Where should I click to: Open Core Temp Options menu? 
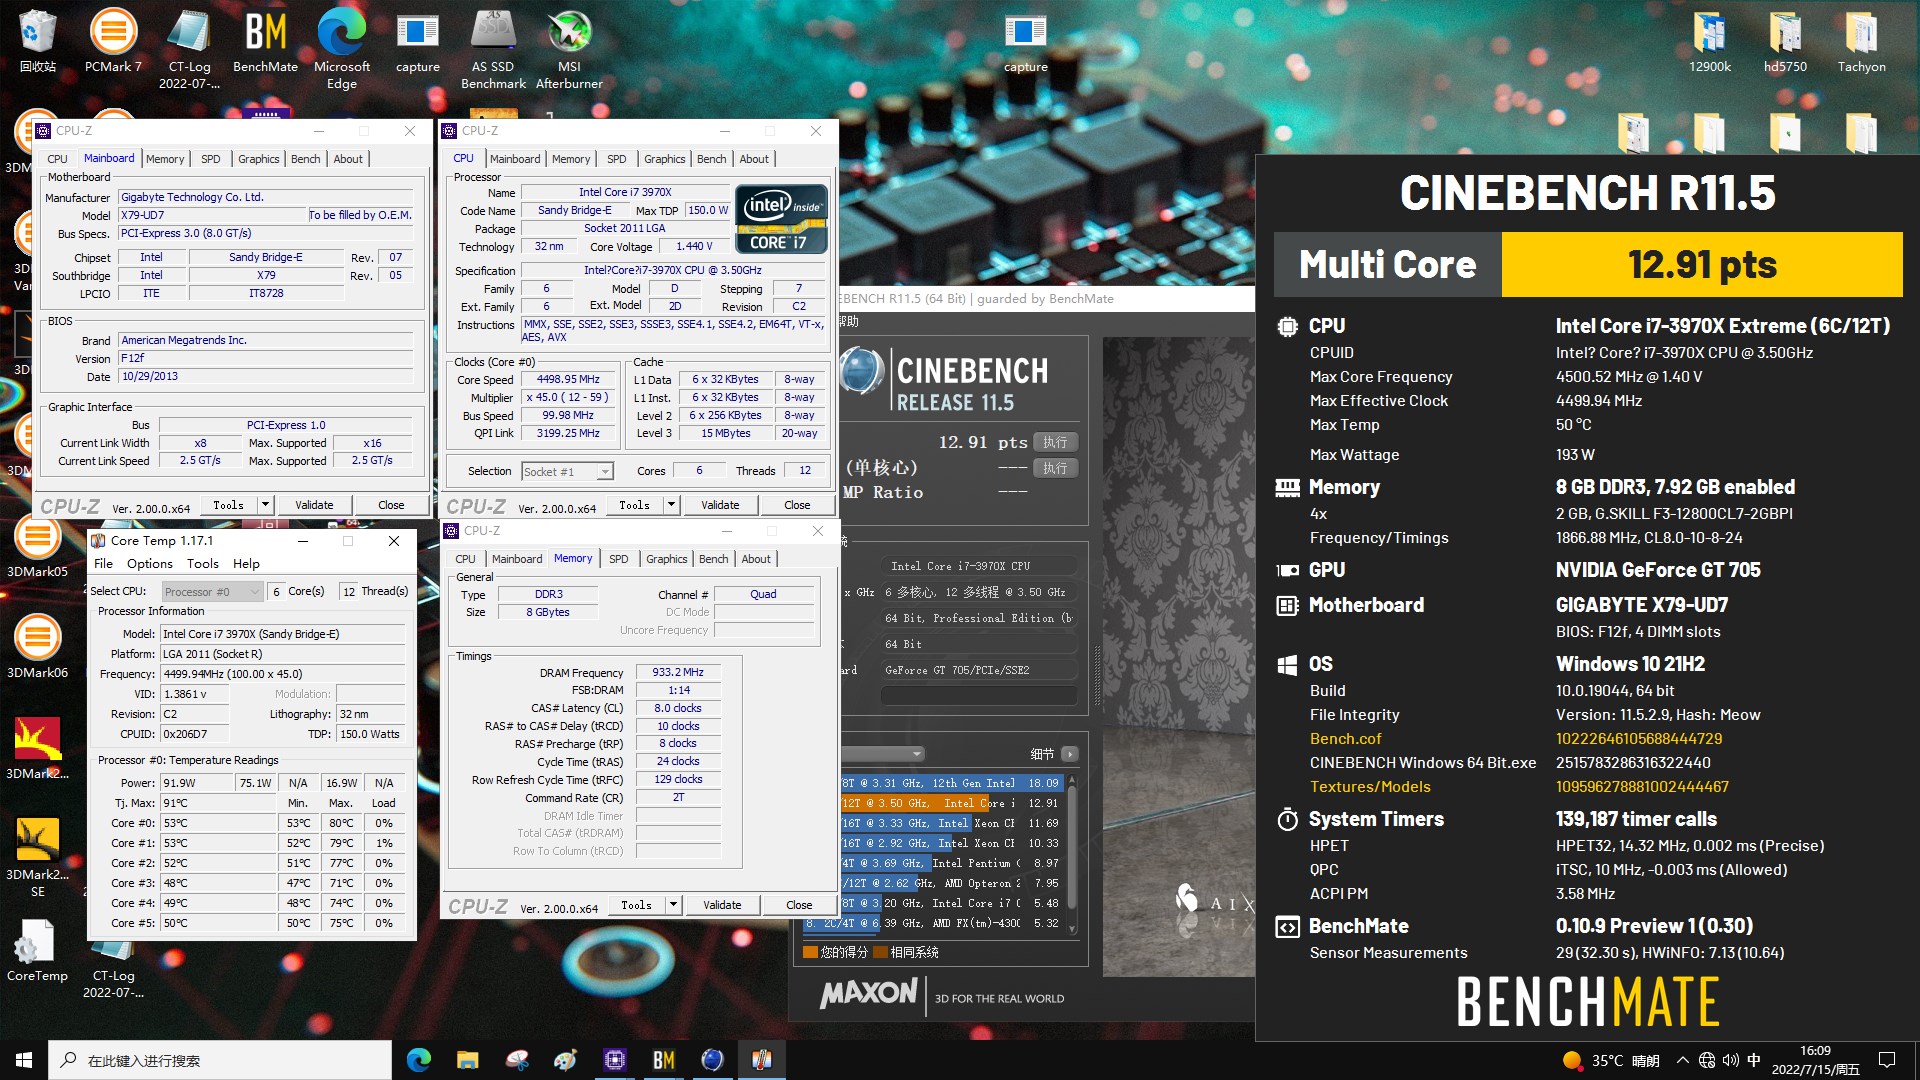(x=149, y=564)
